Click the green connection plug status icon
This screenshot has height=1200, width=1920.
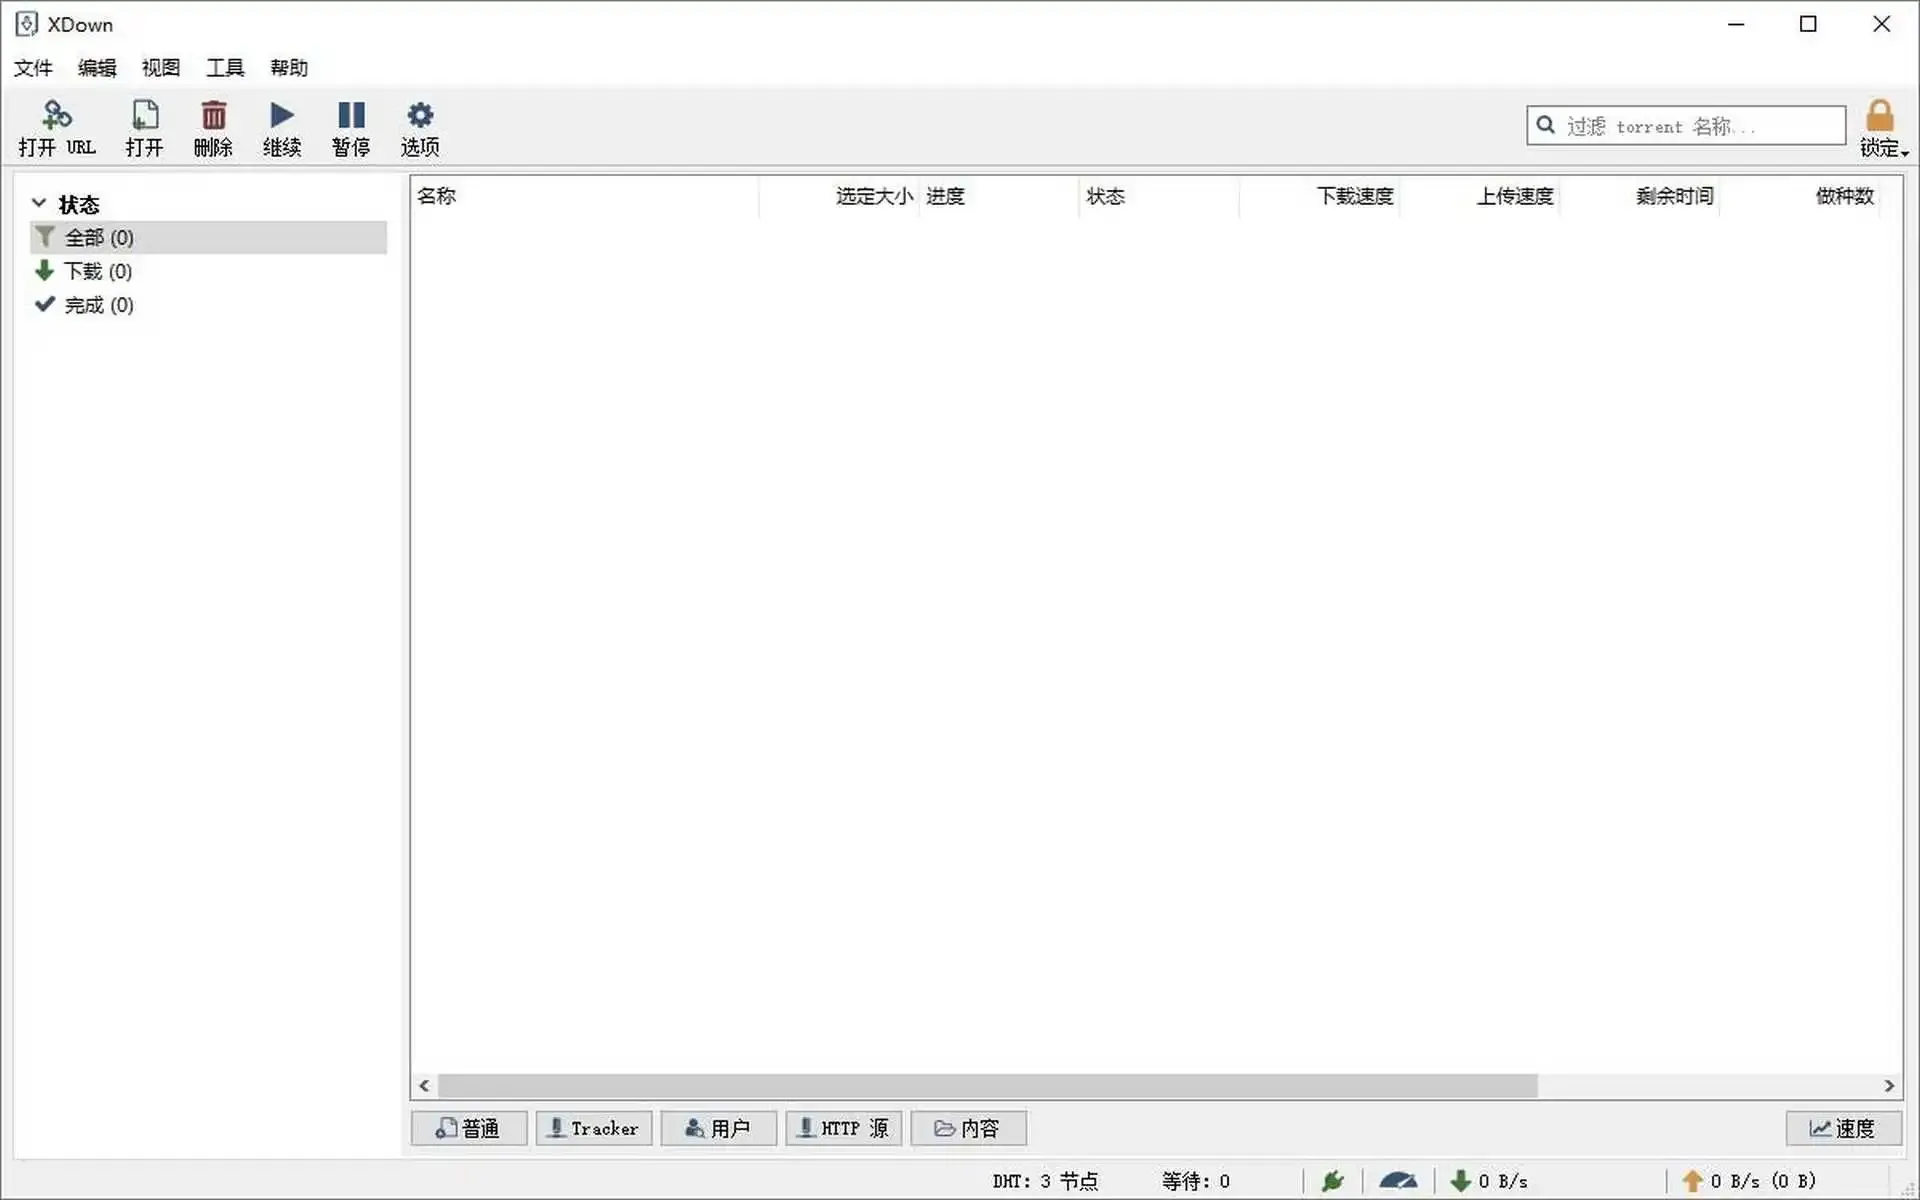coord(1332,1181)
